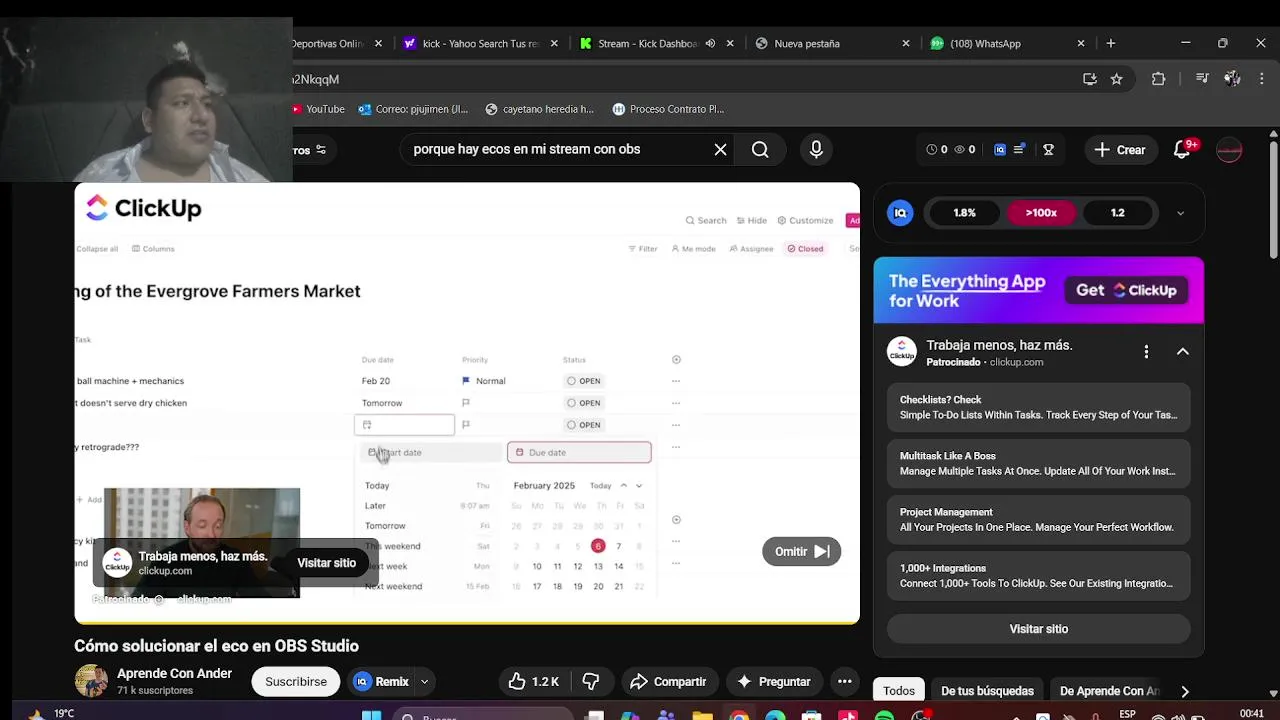Click Visitar sitio on the video ad overlay
The width and height of the screenshot is (1280, 720).
(326, 563)
